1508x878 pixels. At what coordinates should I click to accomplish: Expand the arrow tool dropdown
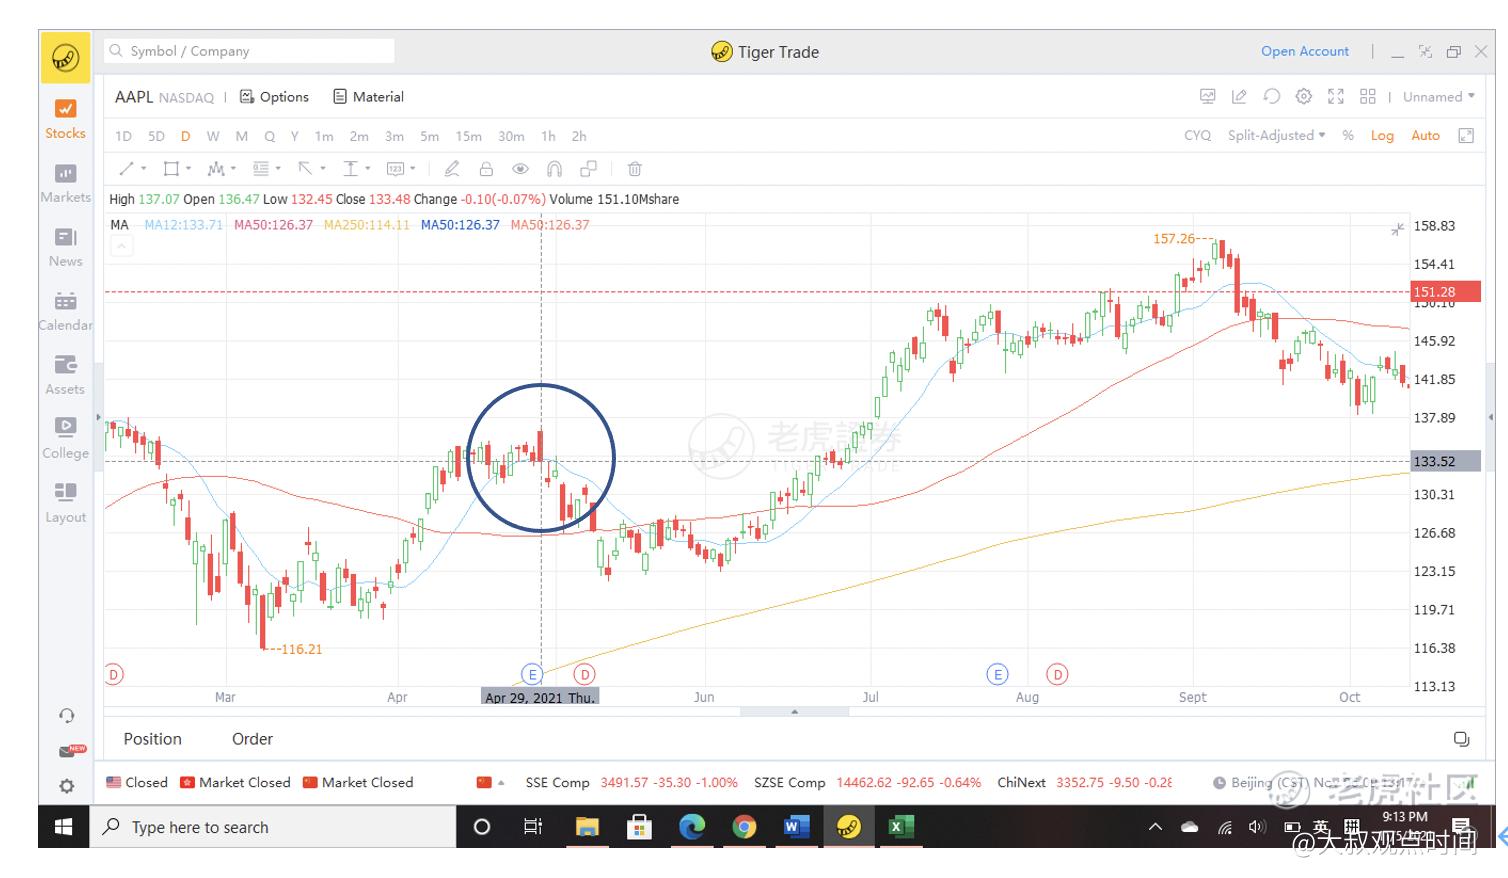323,169
